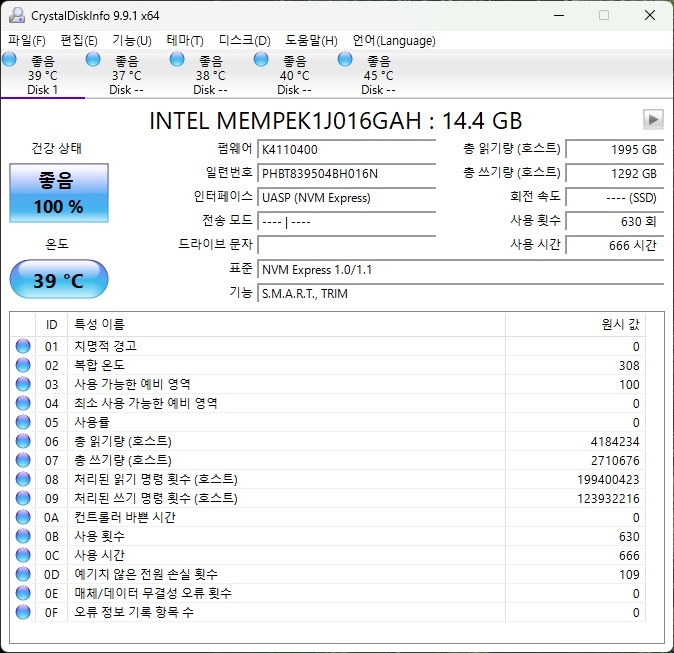Click the 기능 field S.M.A.R.T., TRIM
This screenshot has width=674, height=653.
(460, 294)
